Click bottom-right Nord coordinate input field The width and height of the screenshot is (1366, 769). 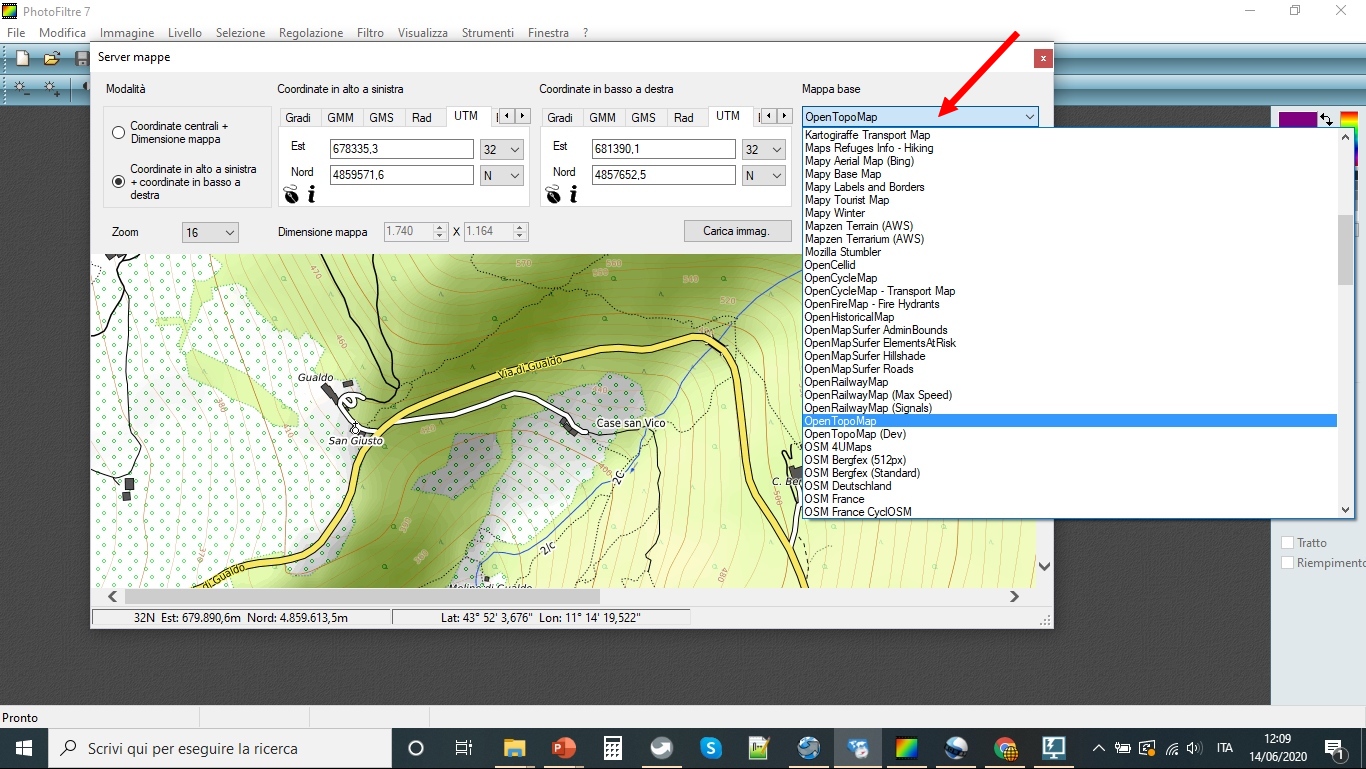(x=663, y=175)
